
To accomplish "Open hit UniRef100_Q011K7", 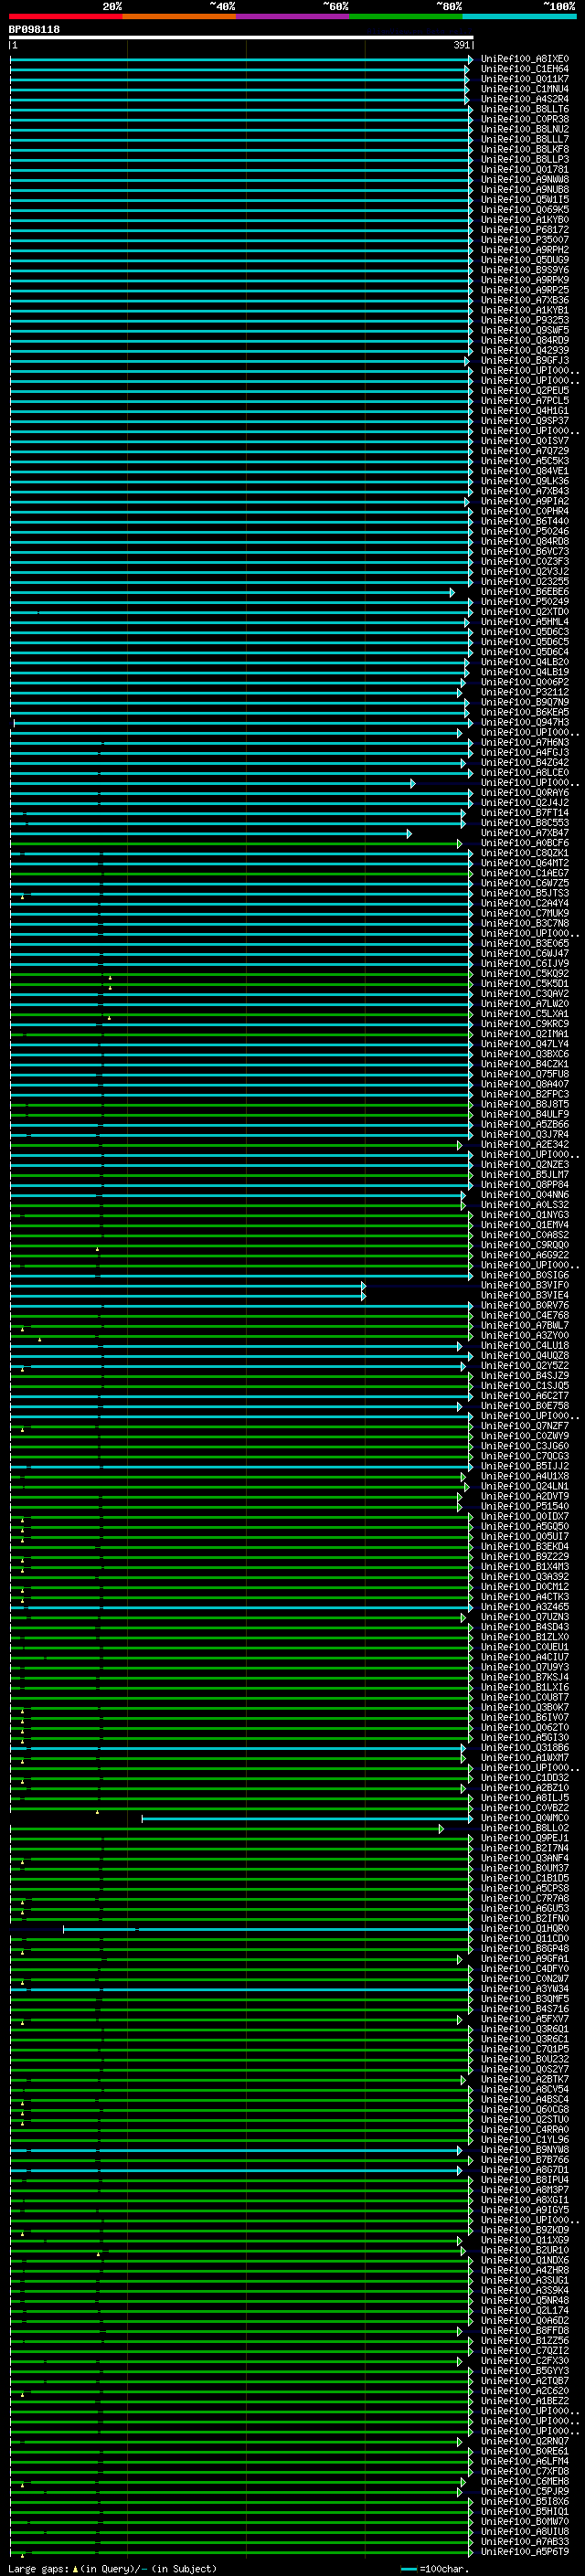I will (525, 79).
